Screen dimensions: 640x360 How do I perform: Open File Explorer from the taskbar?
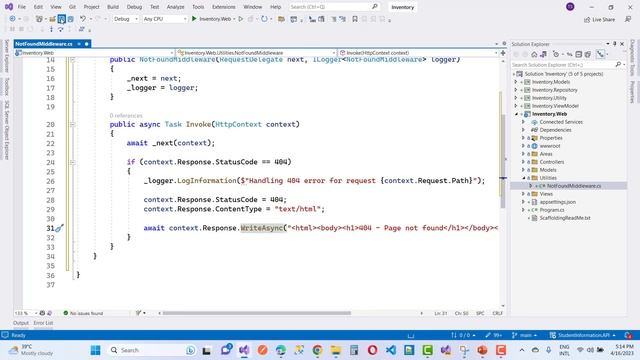(336, 350)
